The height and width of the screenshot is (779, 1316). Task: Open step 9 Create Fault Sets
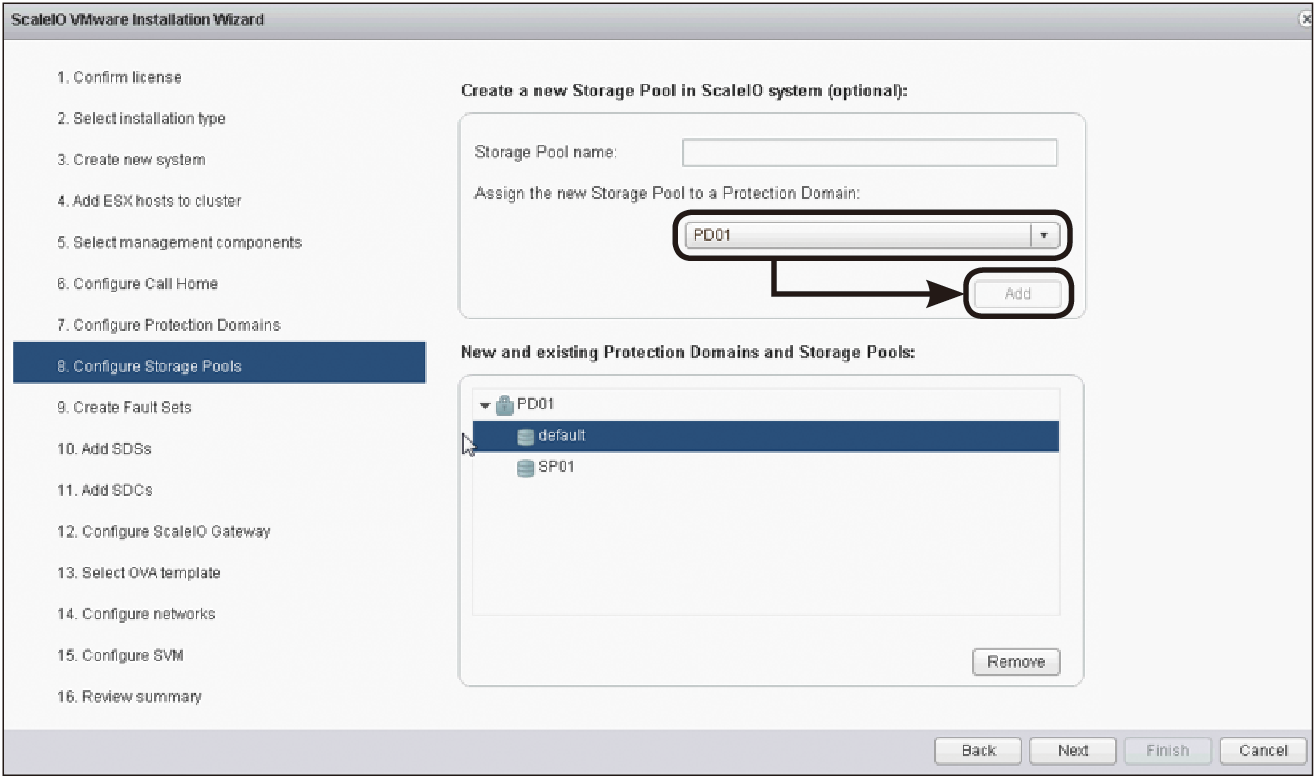pos(124,407)
